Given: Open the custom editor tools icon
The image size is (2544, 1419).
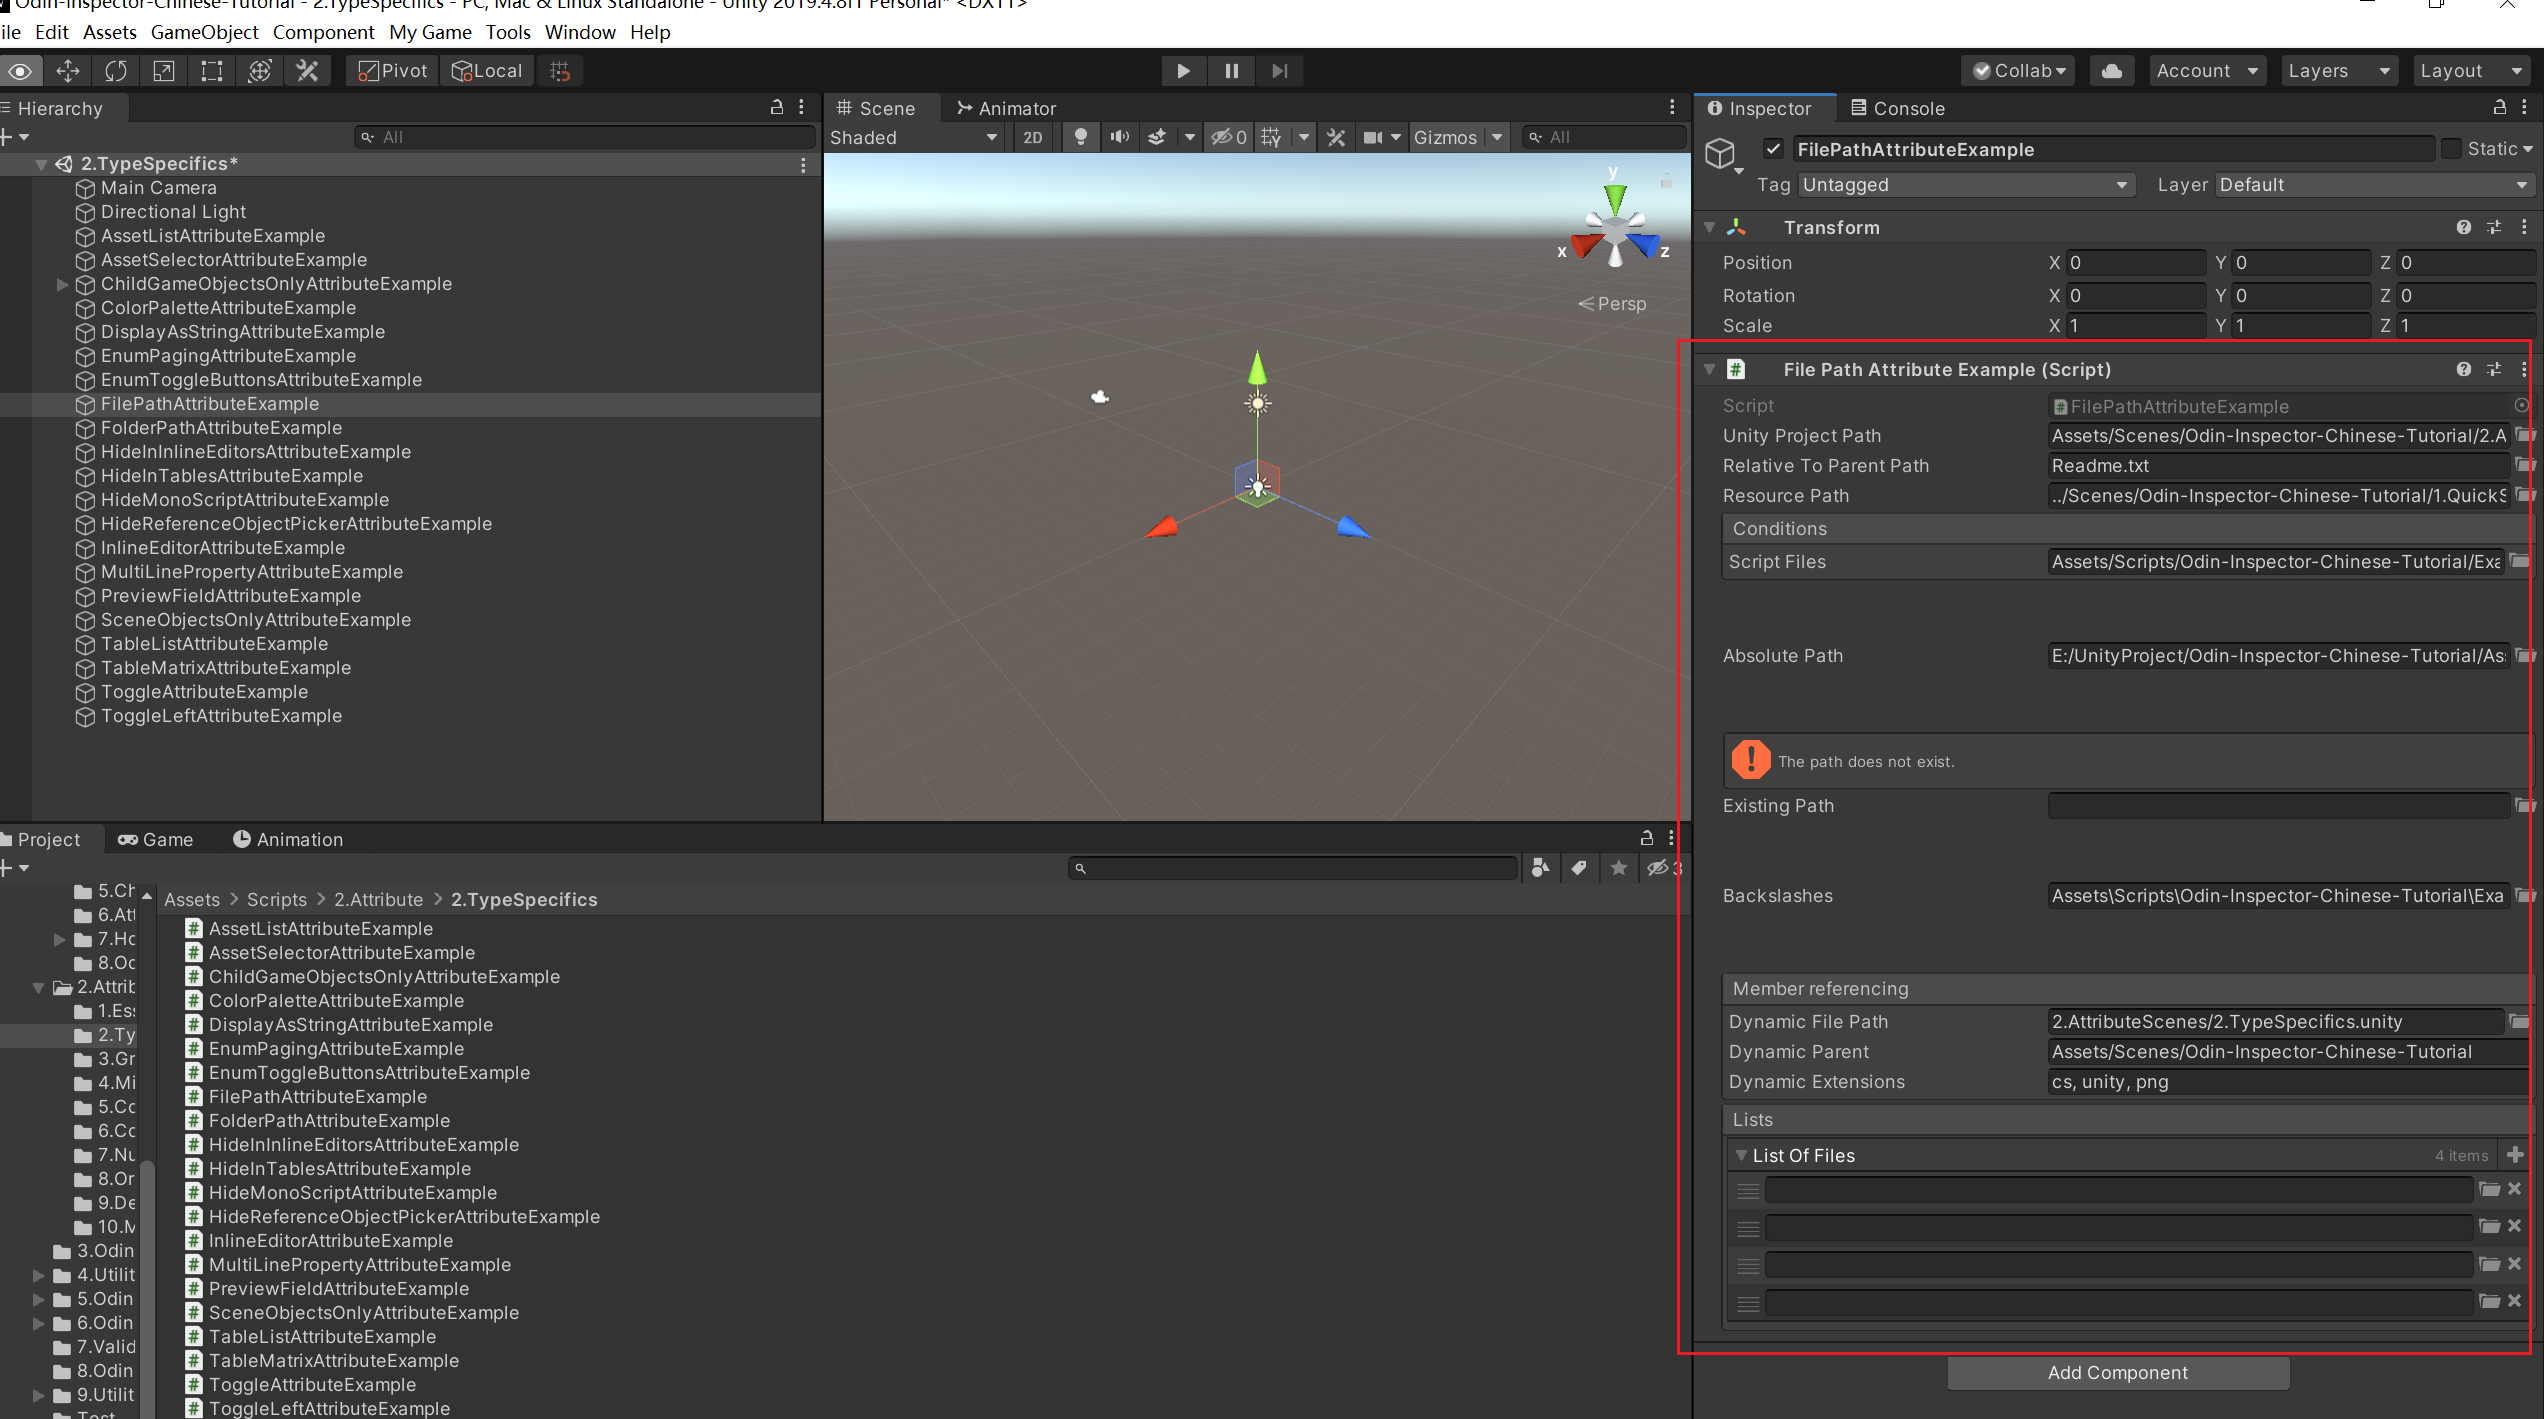Looking at the screenshot, I should [308, 71].
